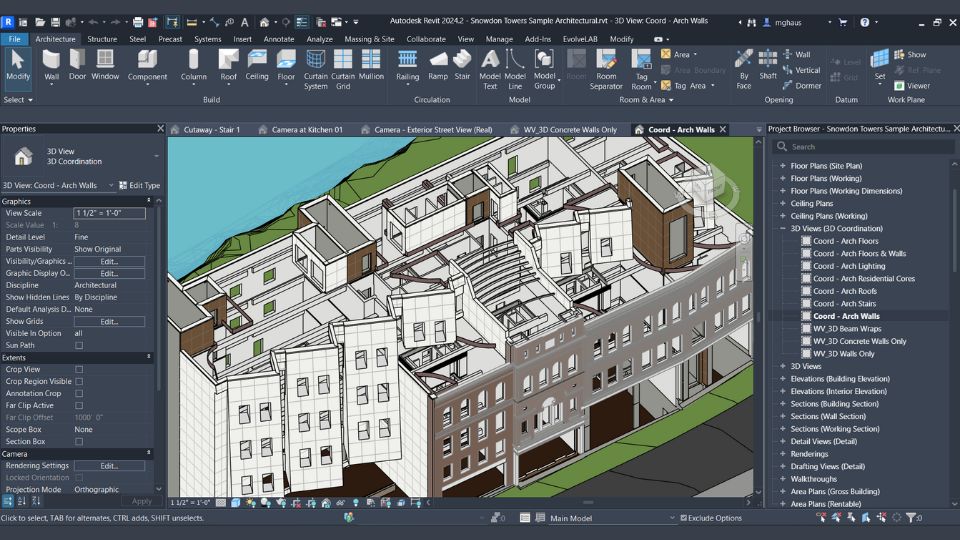Select the Door tool
This screenshot has width=960, height=540.
click(x=77, y=65)
